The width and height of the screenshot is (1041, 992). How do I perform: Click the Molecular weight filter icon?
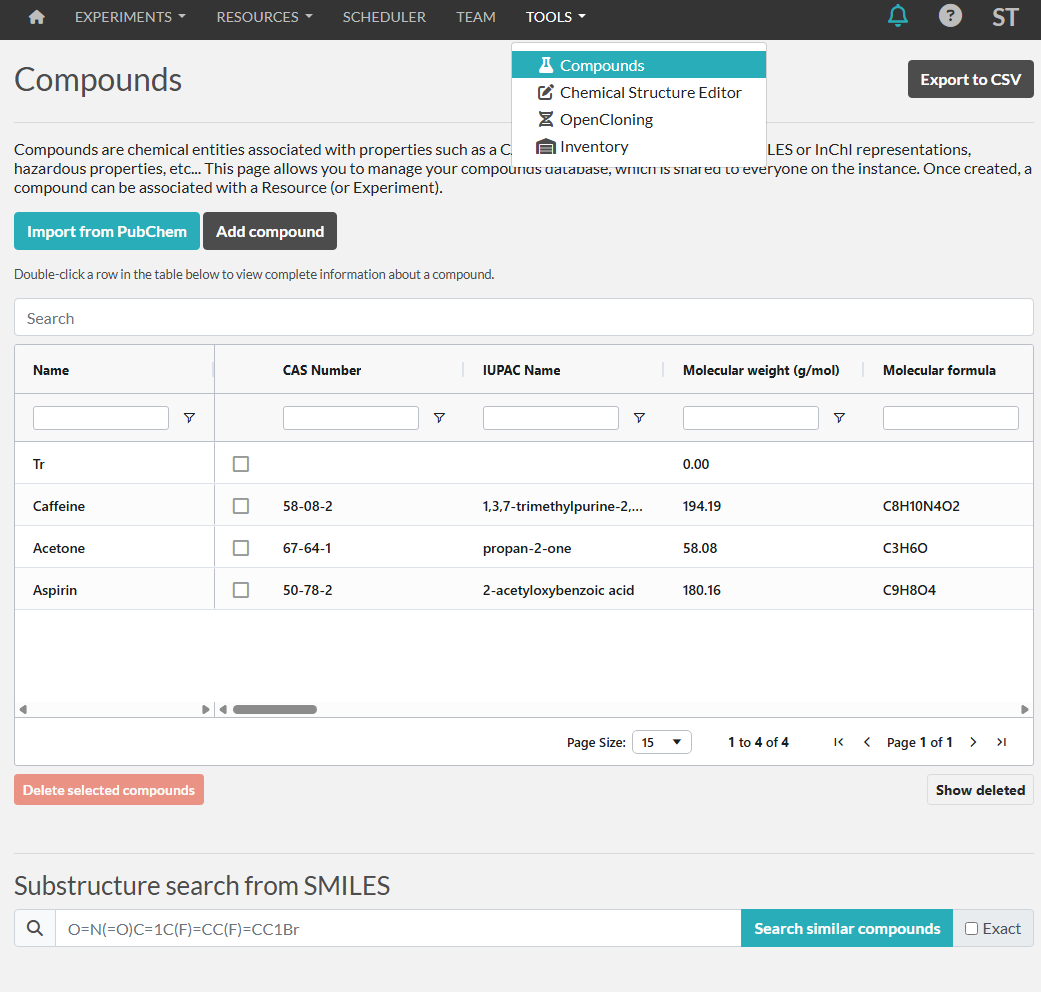pyautogui.click(x=839, y=418)
